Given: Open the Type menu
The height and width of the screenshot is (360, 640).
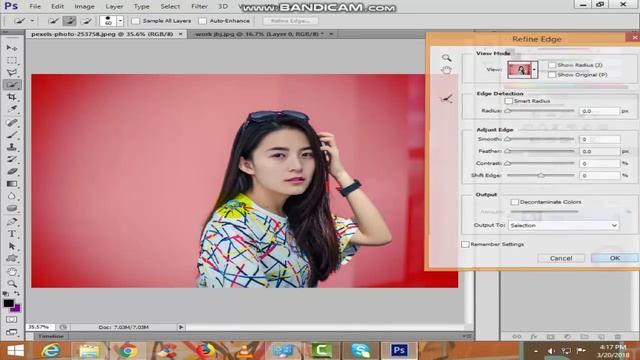Looking at the screenshot, I should 142,7.
